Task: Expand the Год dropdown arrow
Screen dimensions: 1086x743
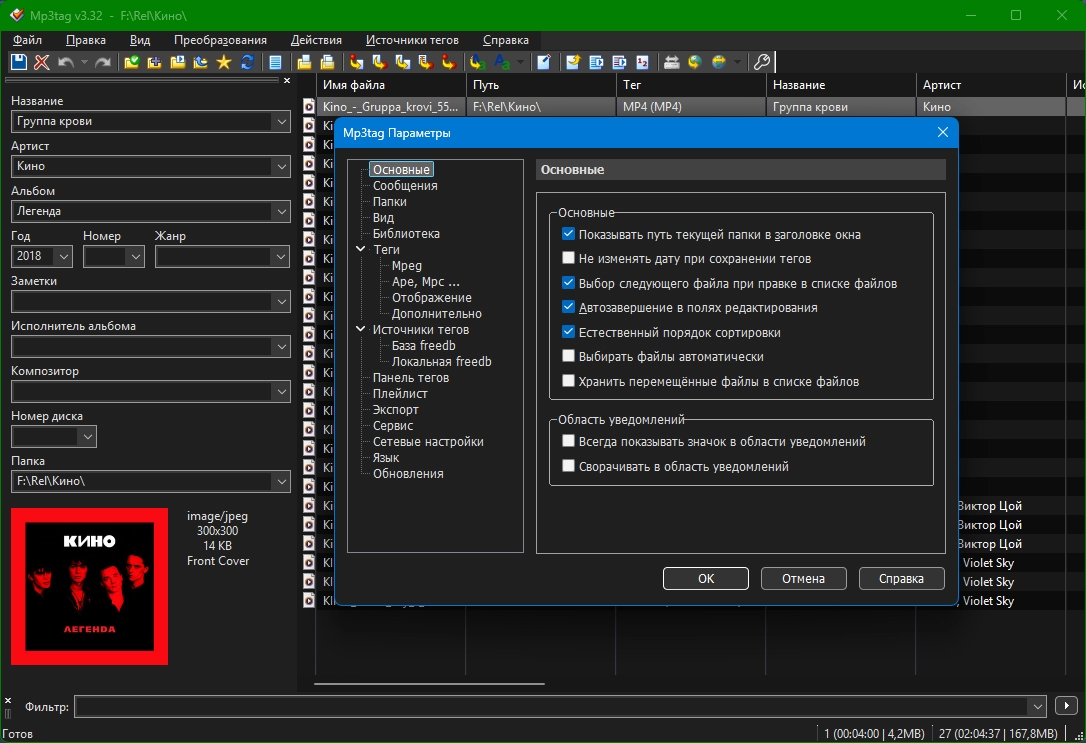Action: pyautogui.click(x=64, y=257)
